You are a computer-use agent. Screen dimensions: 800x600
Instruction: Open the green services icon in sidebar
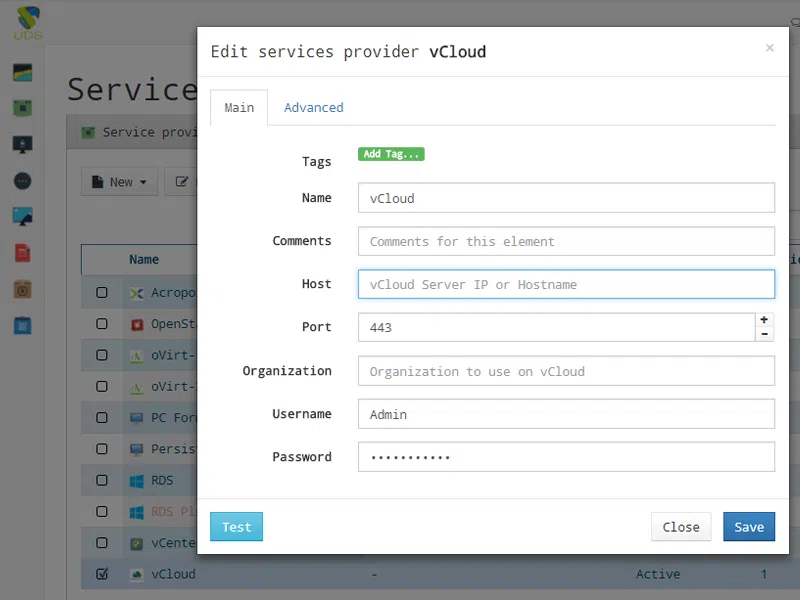tap(22, 108)
